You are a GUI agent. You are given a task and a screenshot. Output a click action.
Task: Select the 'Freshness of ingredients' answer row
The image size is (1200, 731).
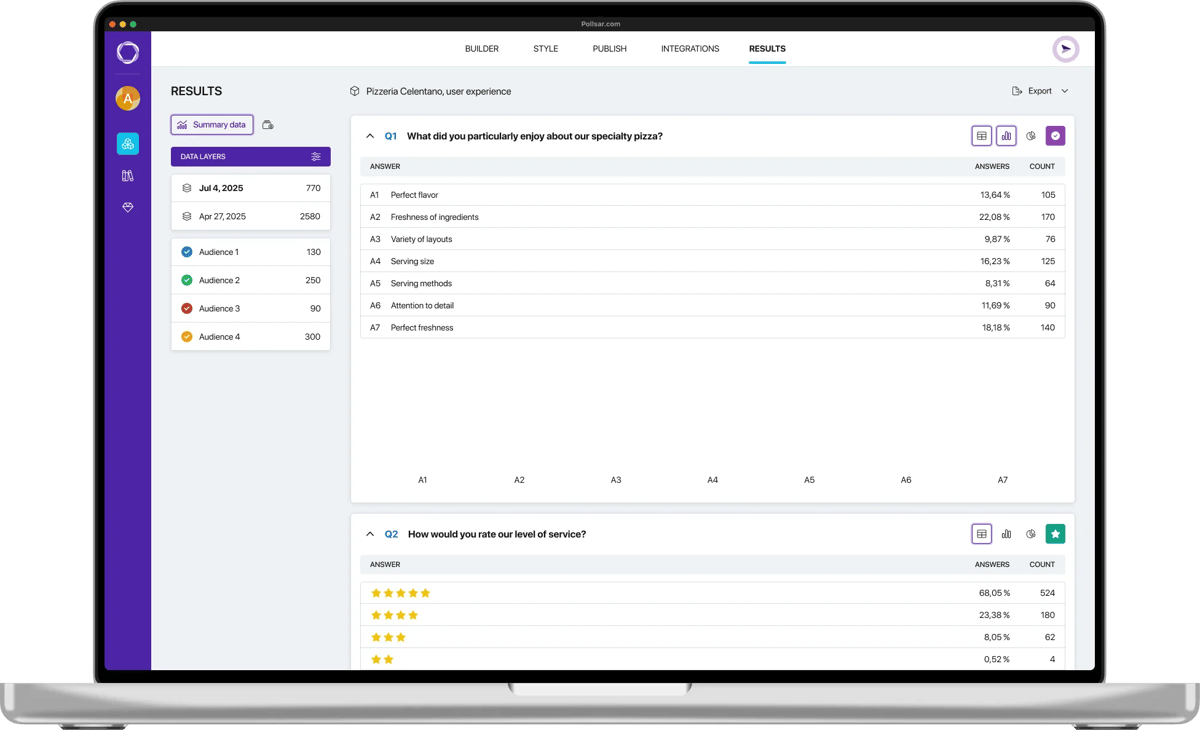[x=713, y=217]
